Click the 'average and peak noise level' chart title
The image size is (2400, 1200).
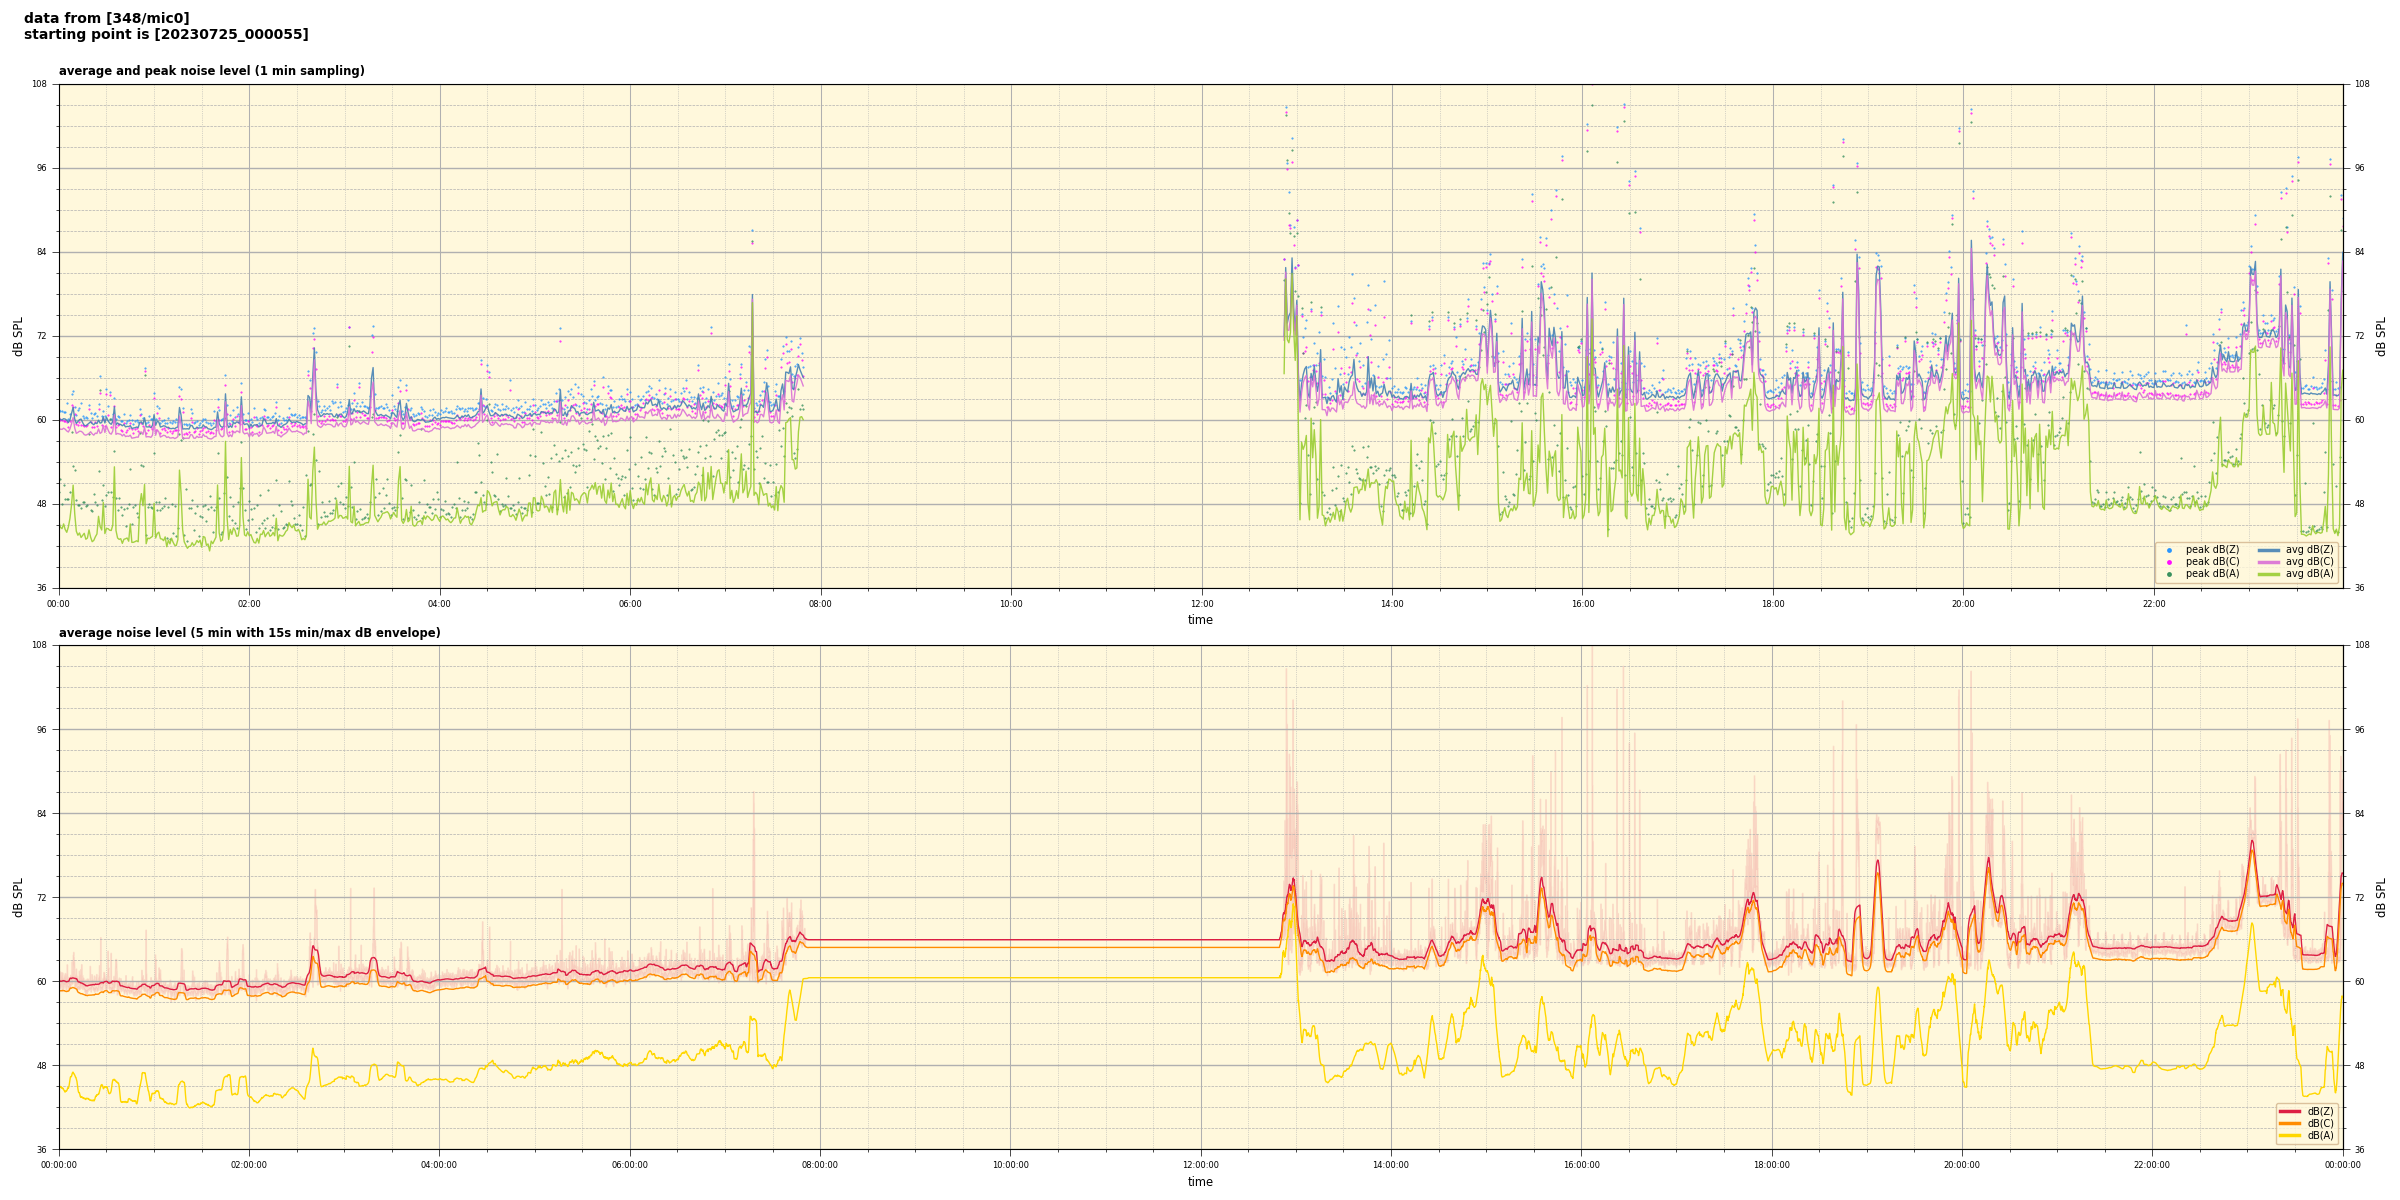pyautogui.click(x=211, y=71)
